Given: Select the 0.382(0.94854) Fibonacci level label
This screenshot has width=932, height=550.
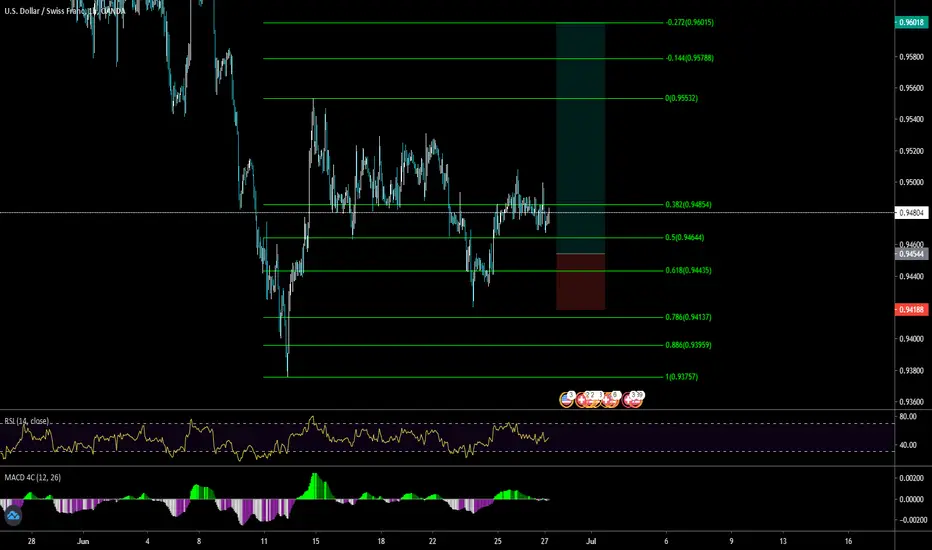Looking at the screenshot, I should pyautogui.click(x=688, y=205).
